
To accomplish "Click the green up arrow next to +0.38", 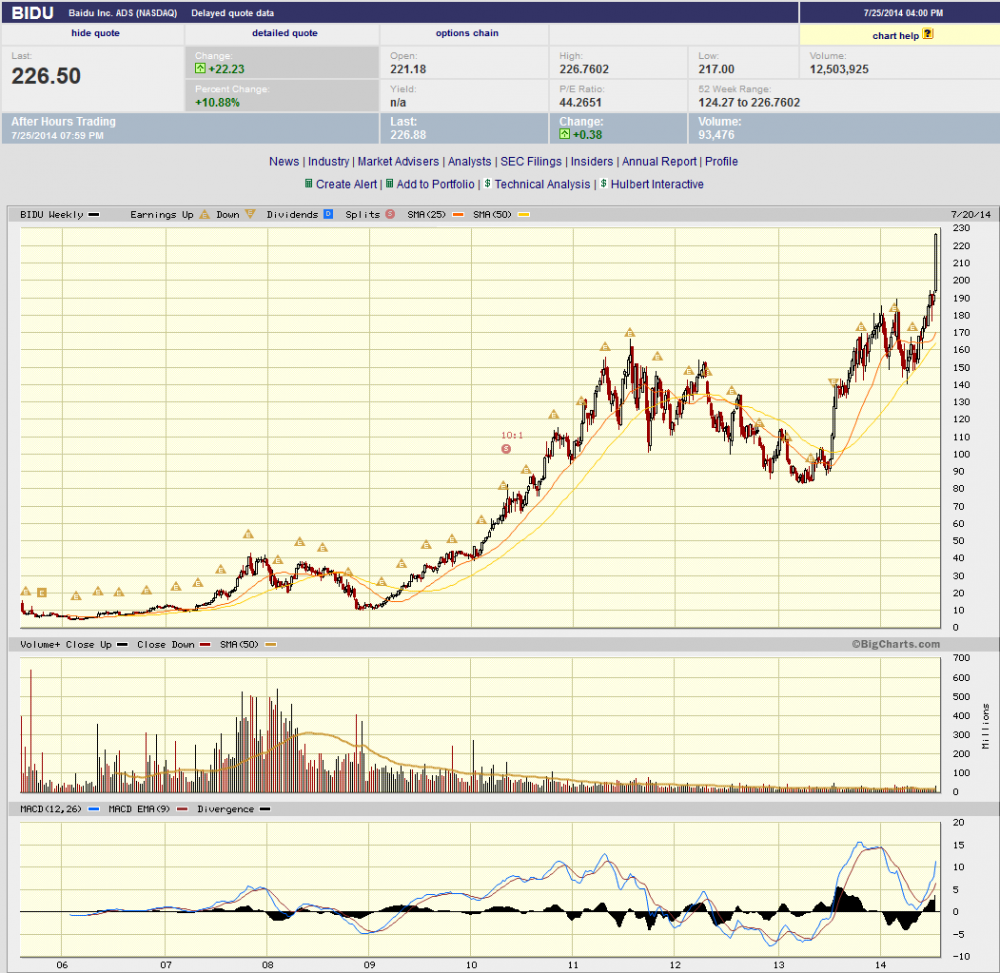I will click(x=565, y=134).
